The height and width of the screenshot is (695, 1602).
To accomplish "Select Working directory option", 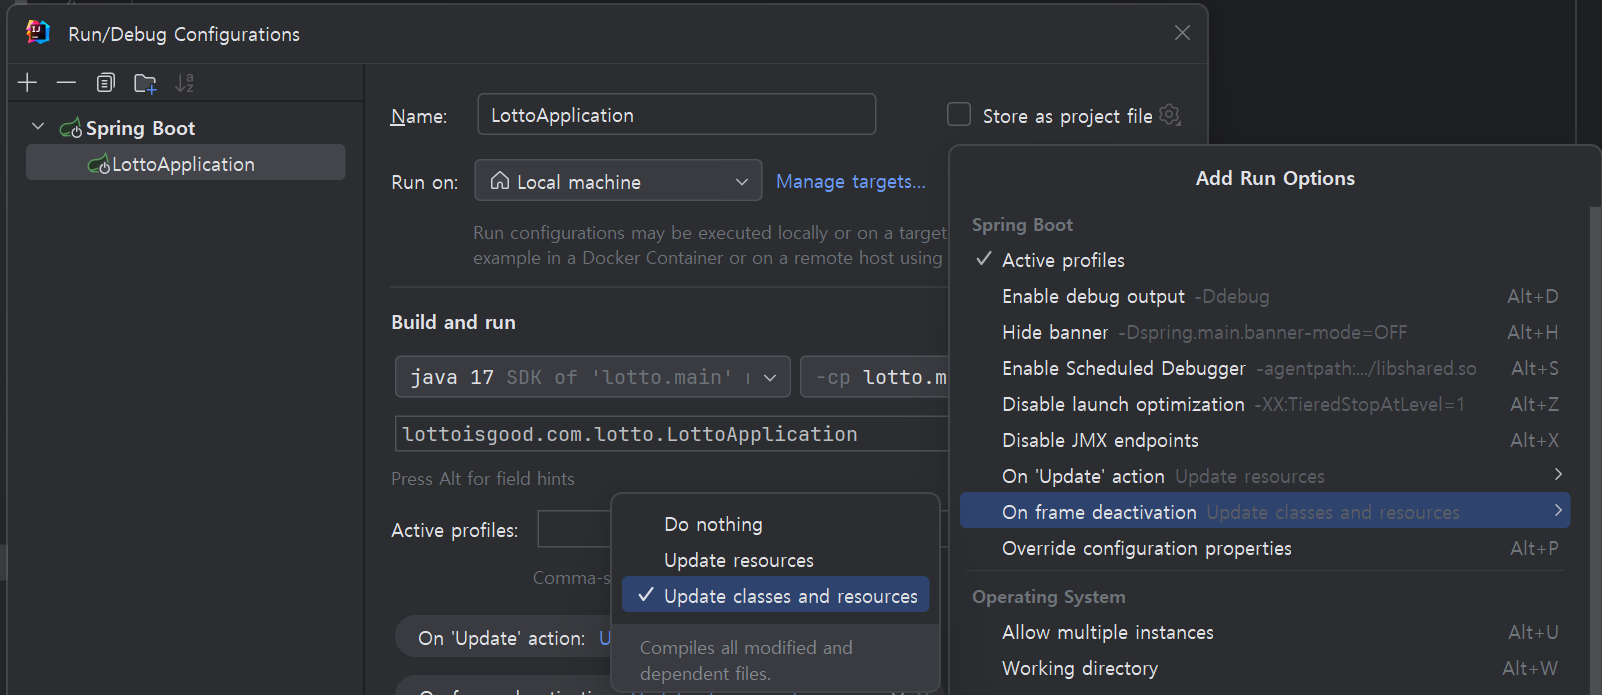I will 1265,668.
